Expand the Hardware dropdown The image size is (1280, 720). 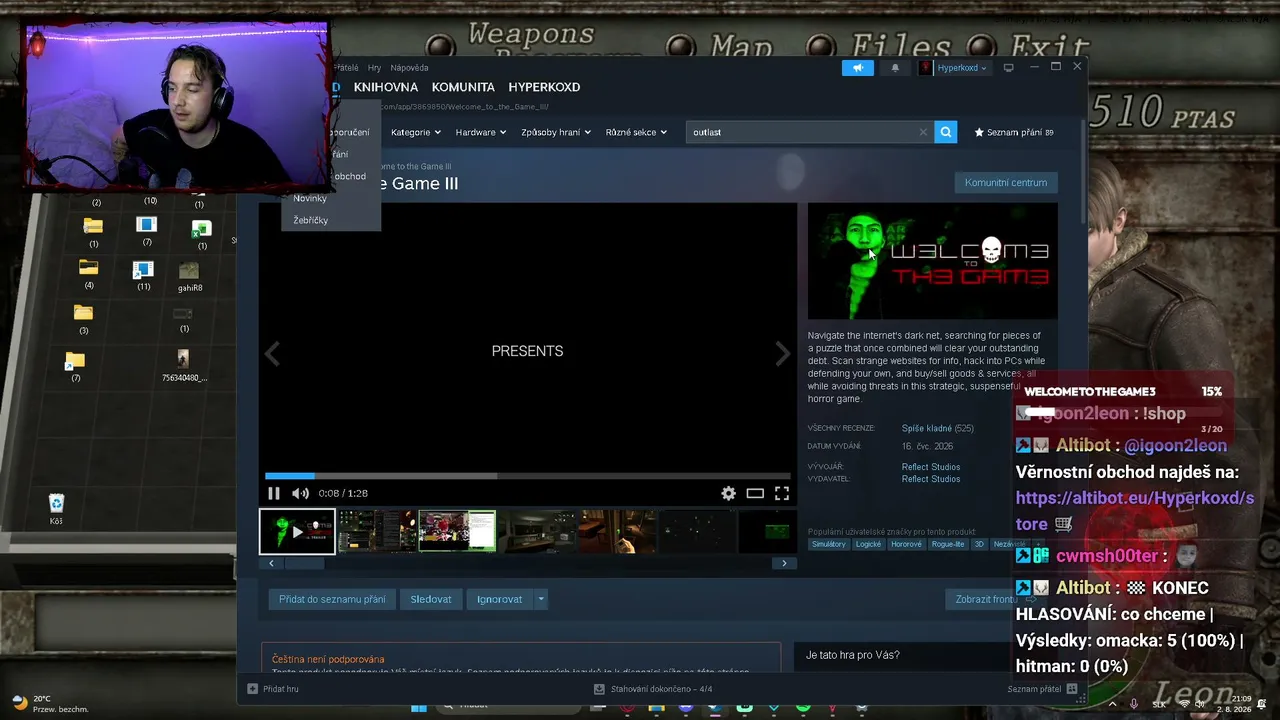[x=481, y=132]
